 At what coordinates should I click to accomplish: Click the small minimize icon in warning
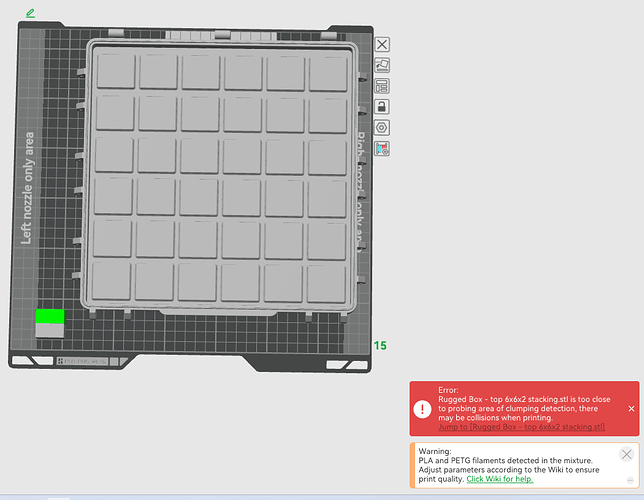[x=630, y=480]
